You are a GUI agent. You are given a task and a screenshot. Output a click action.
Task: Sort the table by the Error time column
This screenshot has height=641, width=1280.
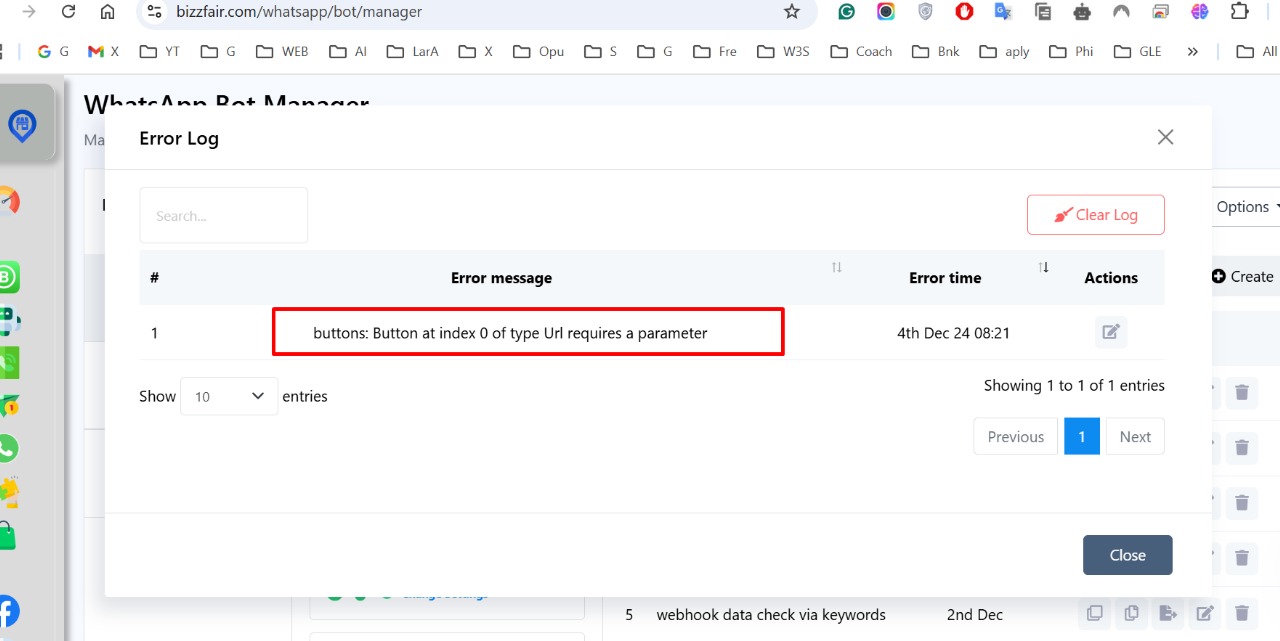coord(1043,267)
